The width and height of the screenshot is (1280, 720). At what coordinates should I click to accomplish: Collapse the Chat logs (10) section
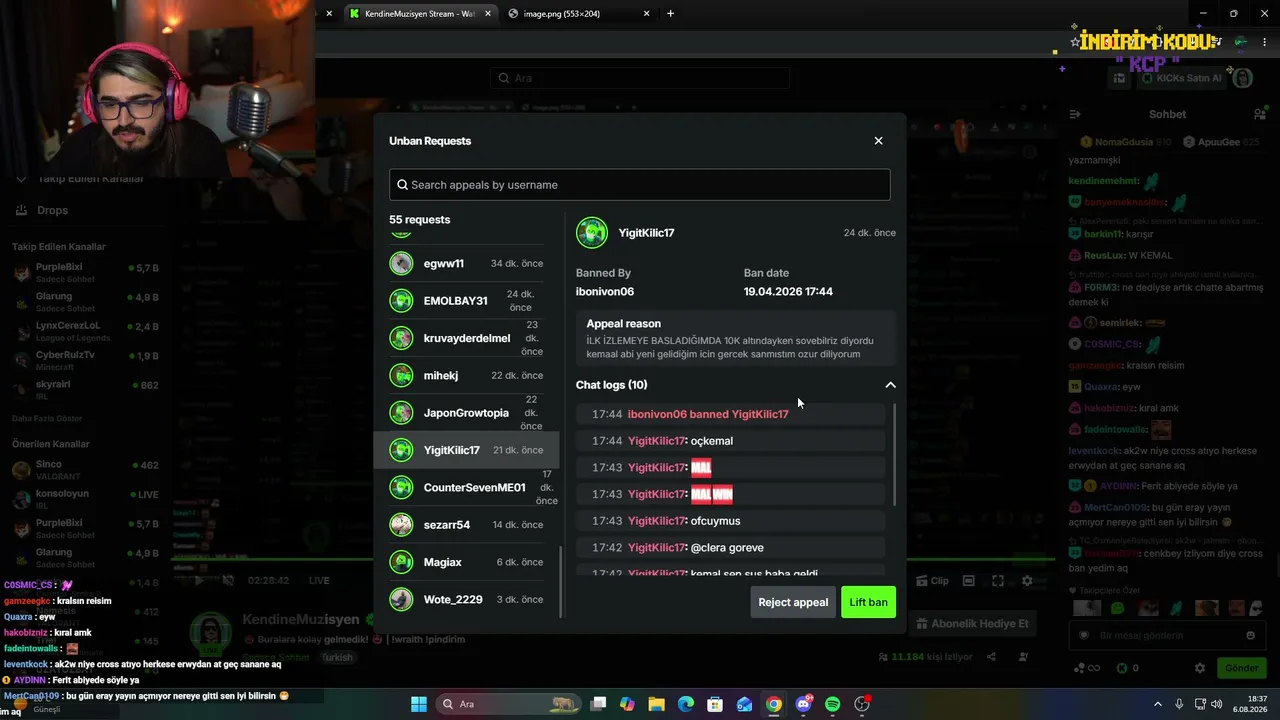pyautogui.click(x=890, y=385)
